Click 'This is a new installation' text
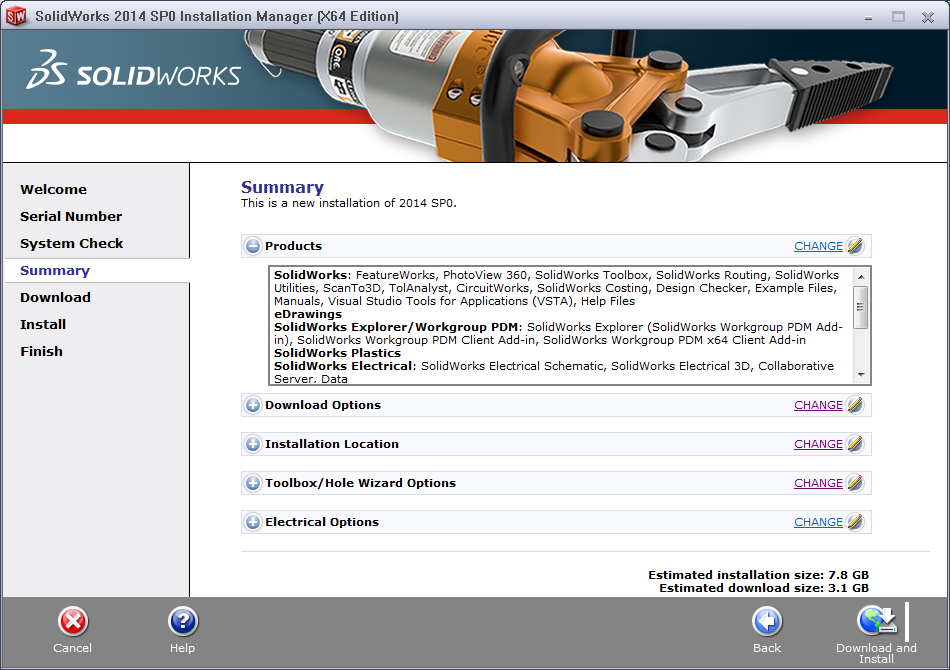This screenshot has height=670, width=950. [349, 204]
